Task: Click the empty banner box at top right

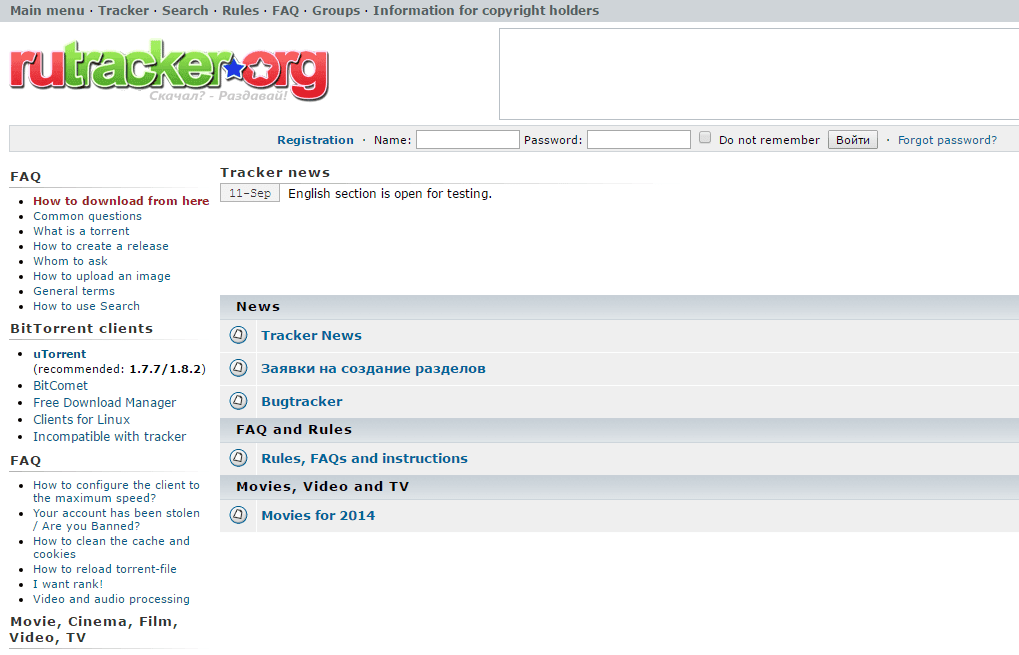Action: tap(759, 74)
